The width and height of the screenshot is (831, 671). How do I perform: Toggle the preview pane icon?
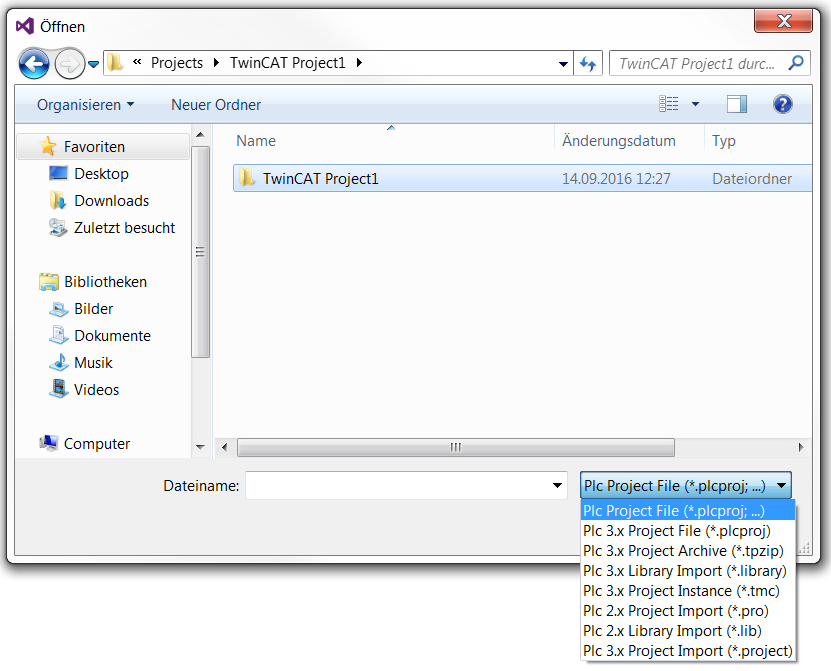(737, 104)
